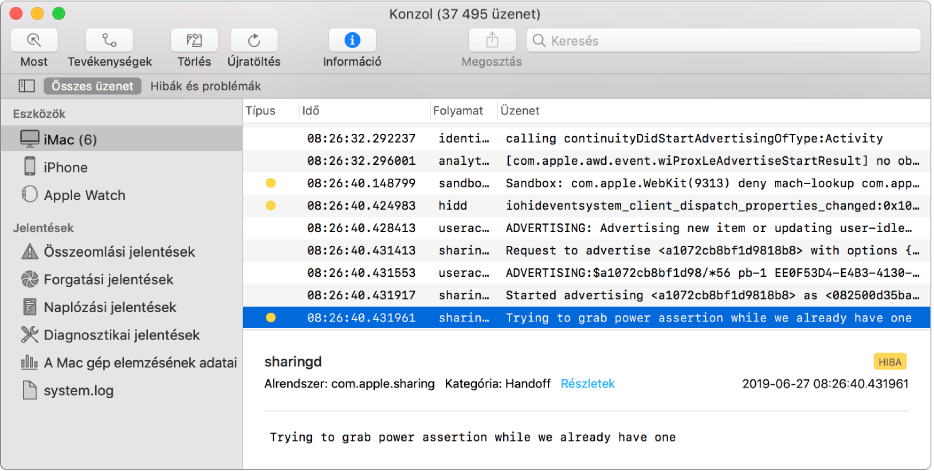Click the magnifier icon in search field

[x=539, y=40]
